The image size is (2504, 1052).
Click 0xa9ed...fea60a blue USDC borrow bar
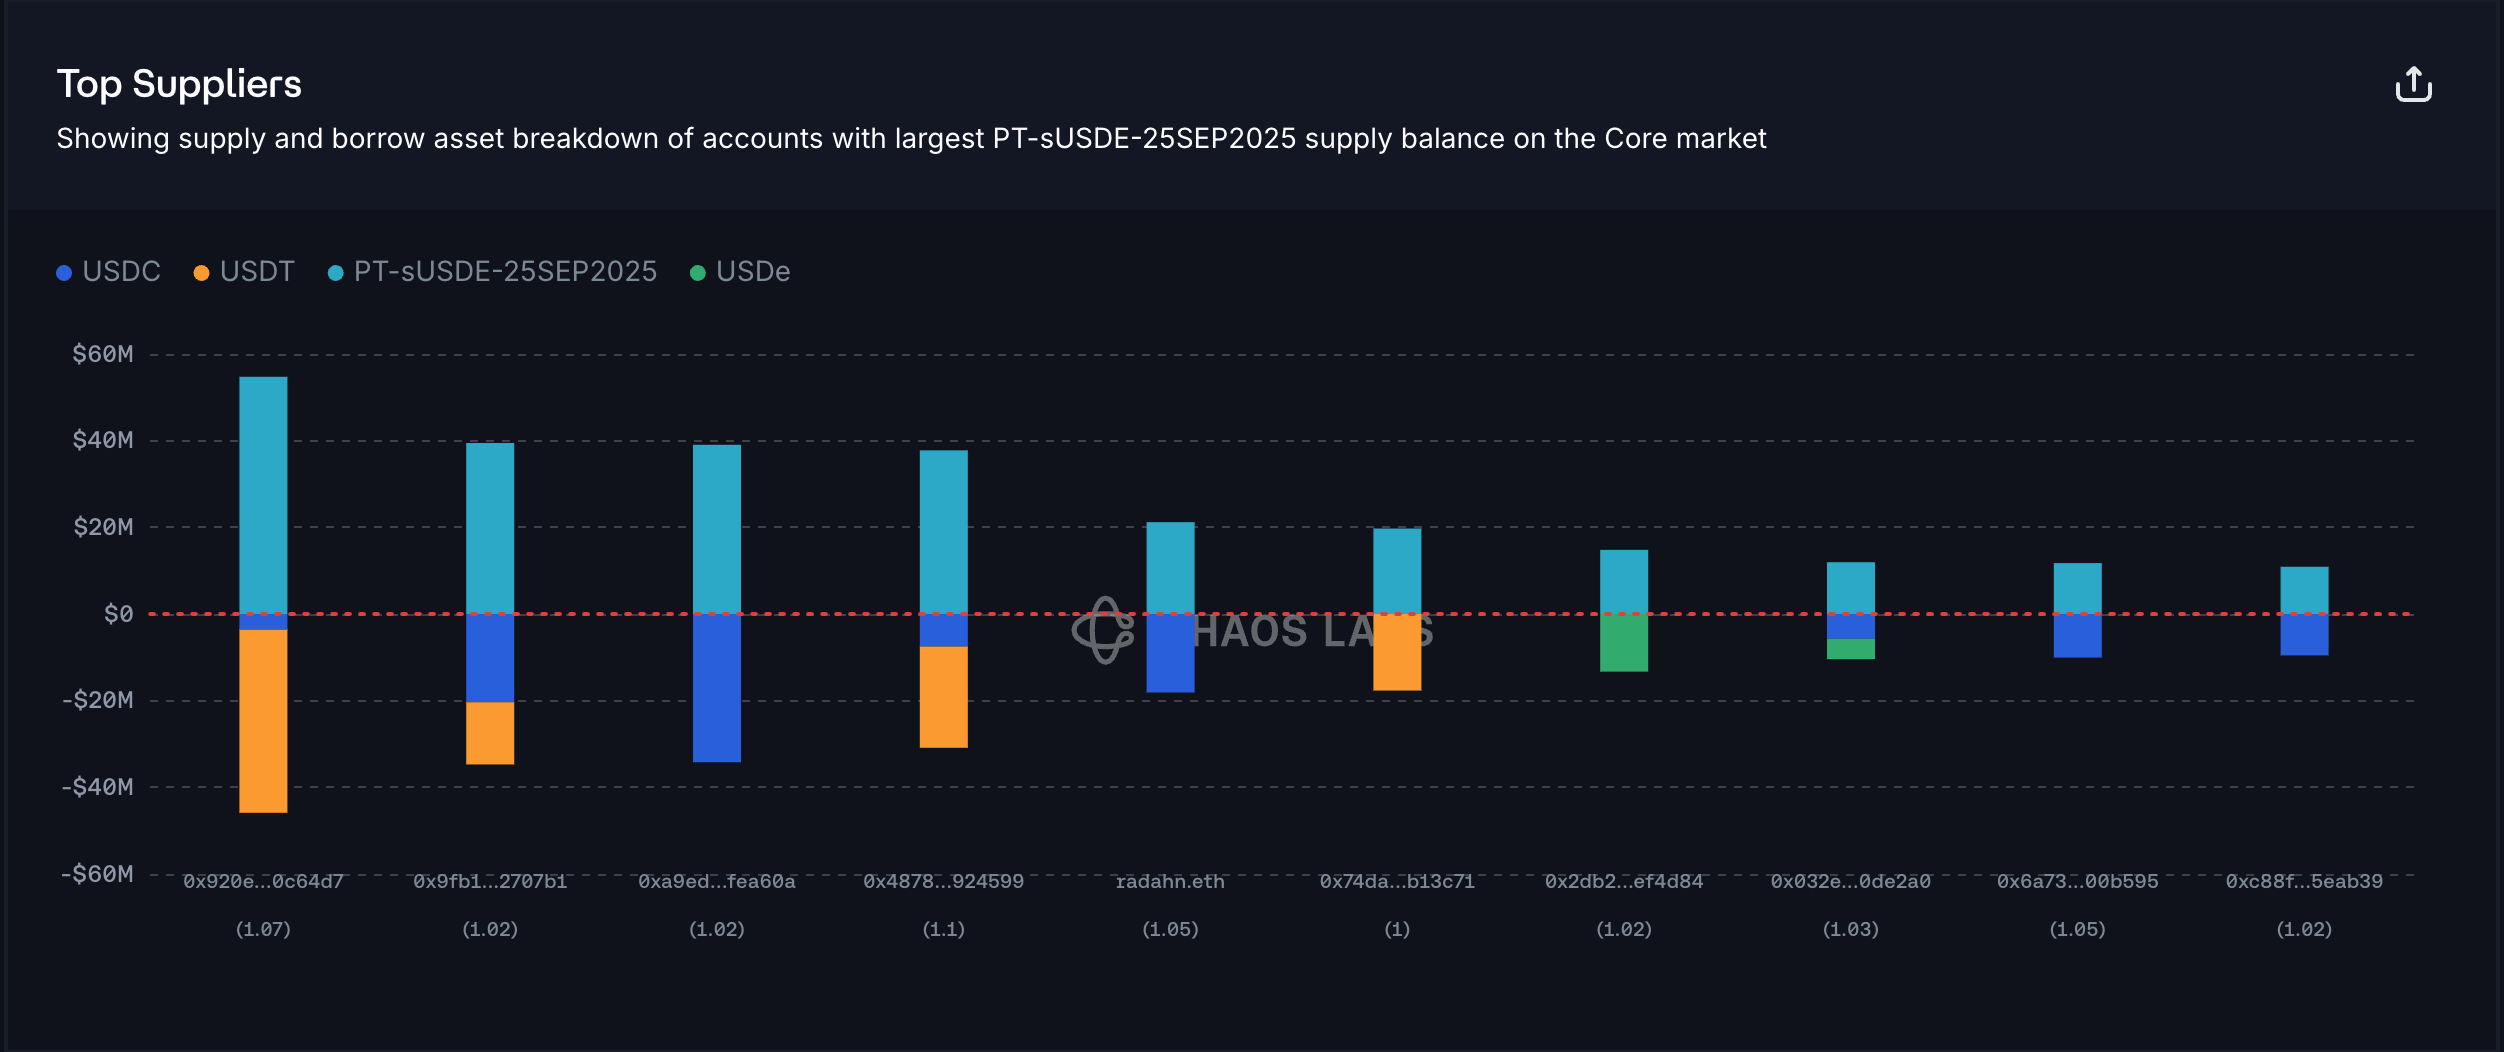(717, 688)
